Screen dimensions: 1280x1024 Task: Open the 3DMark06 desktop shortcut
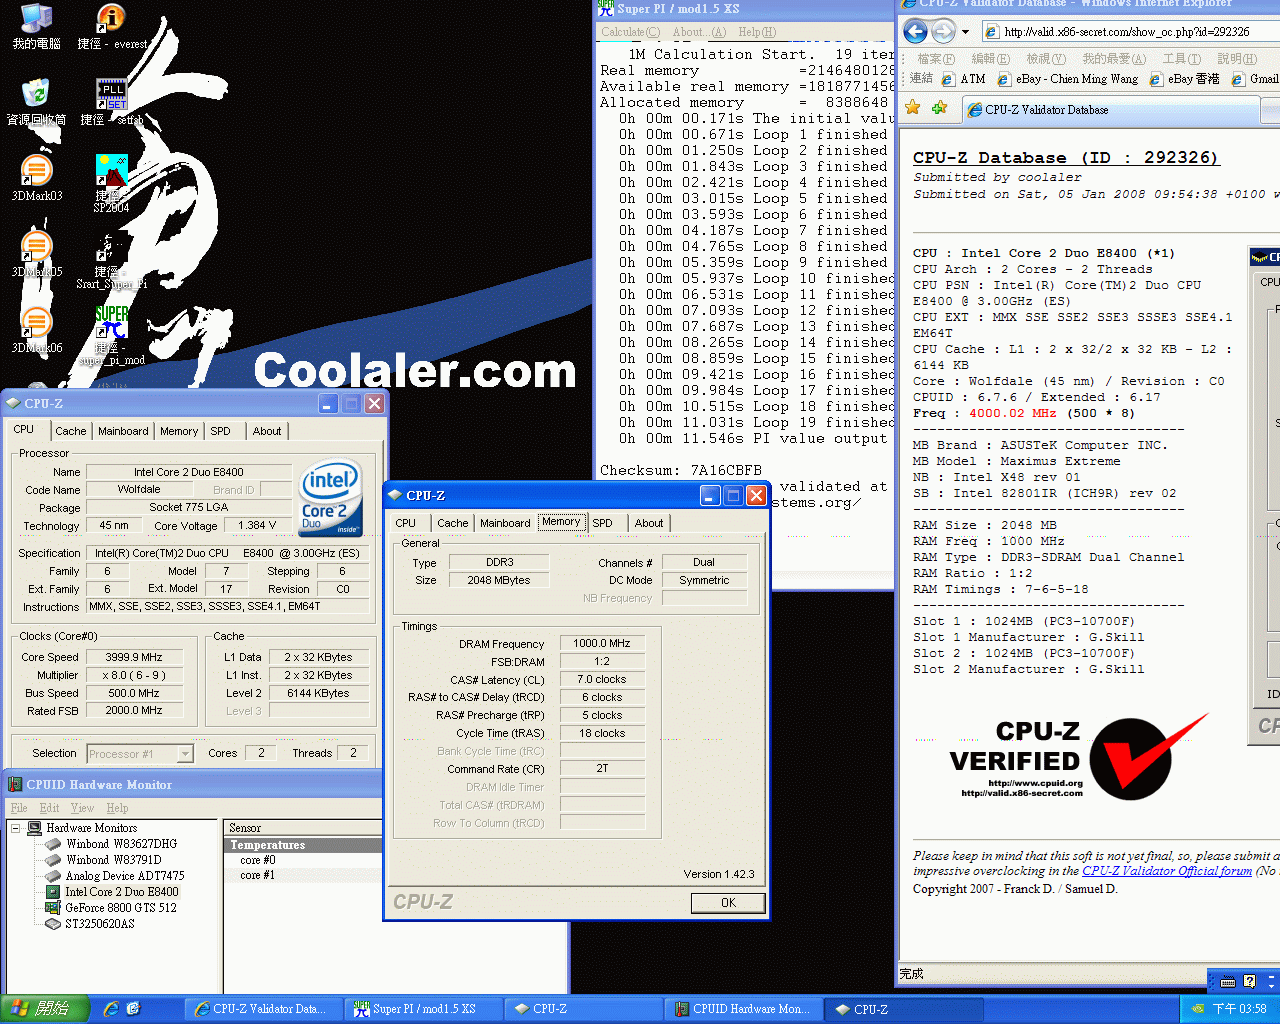[36, 330]
